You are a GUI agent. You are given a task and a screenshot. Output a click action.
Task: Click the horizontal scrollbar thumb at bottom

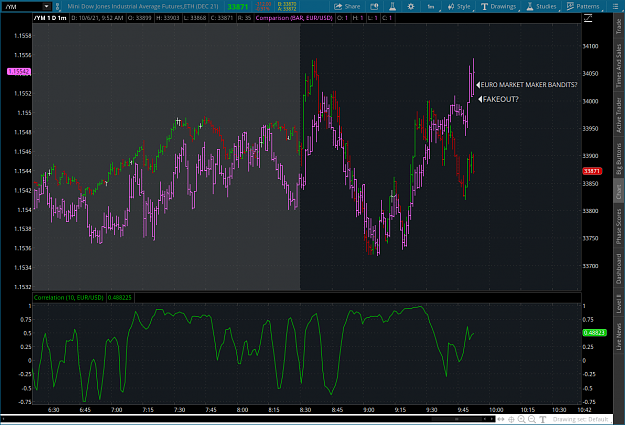[456, 419]
